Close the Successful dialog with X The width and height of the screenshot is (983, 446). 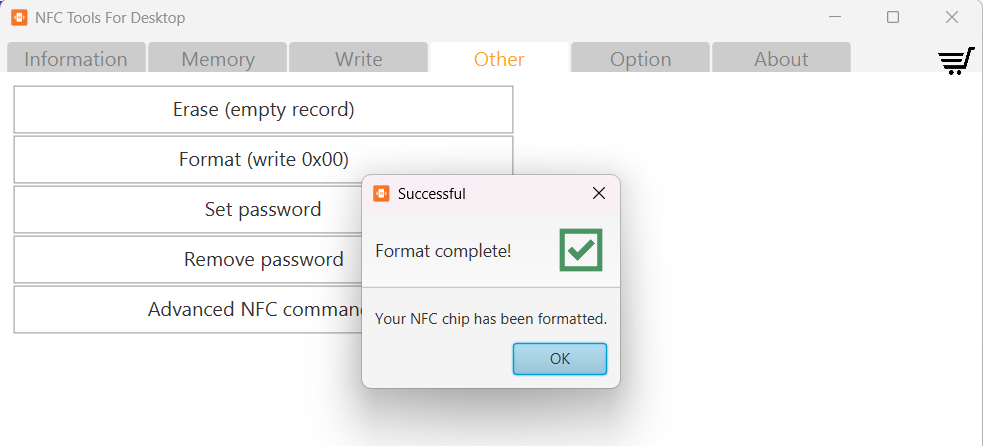pyautogui.click(x=598, y=194)
